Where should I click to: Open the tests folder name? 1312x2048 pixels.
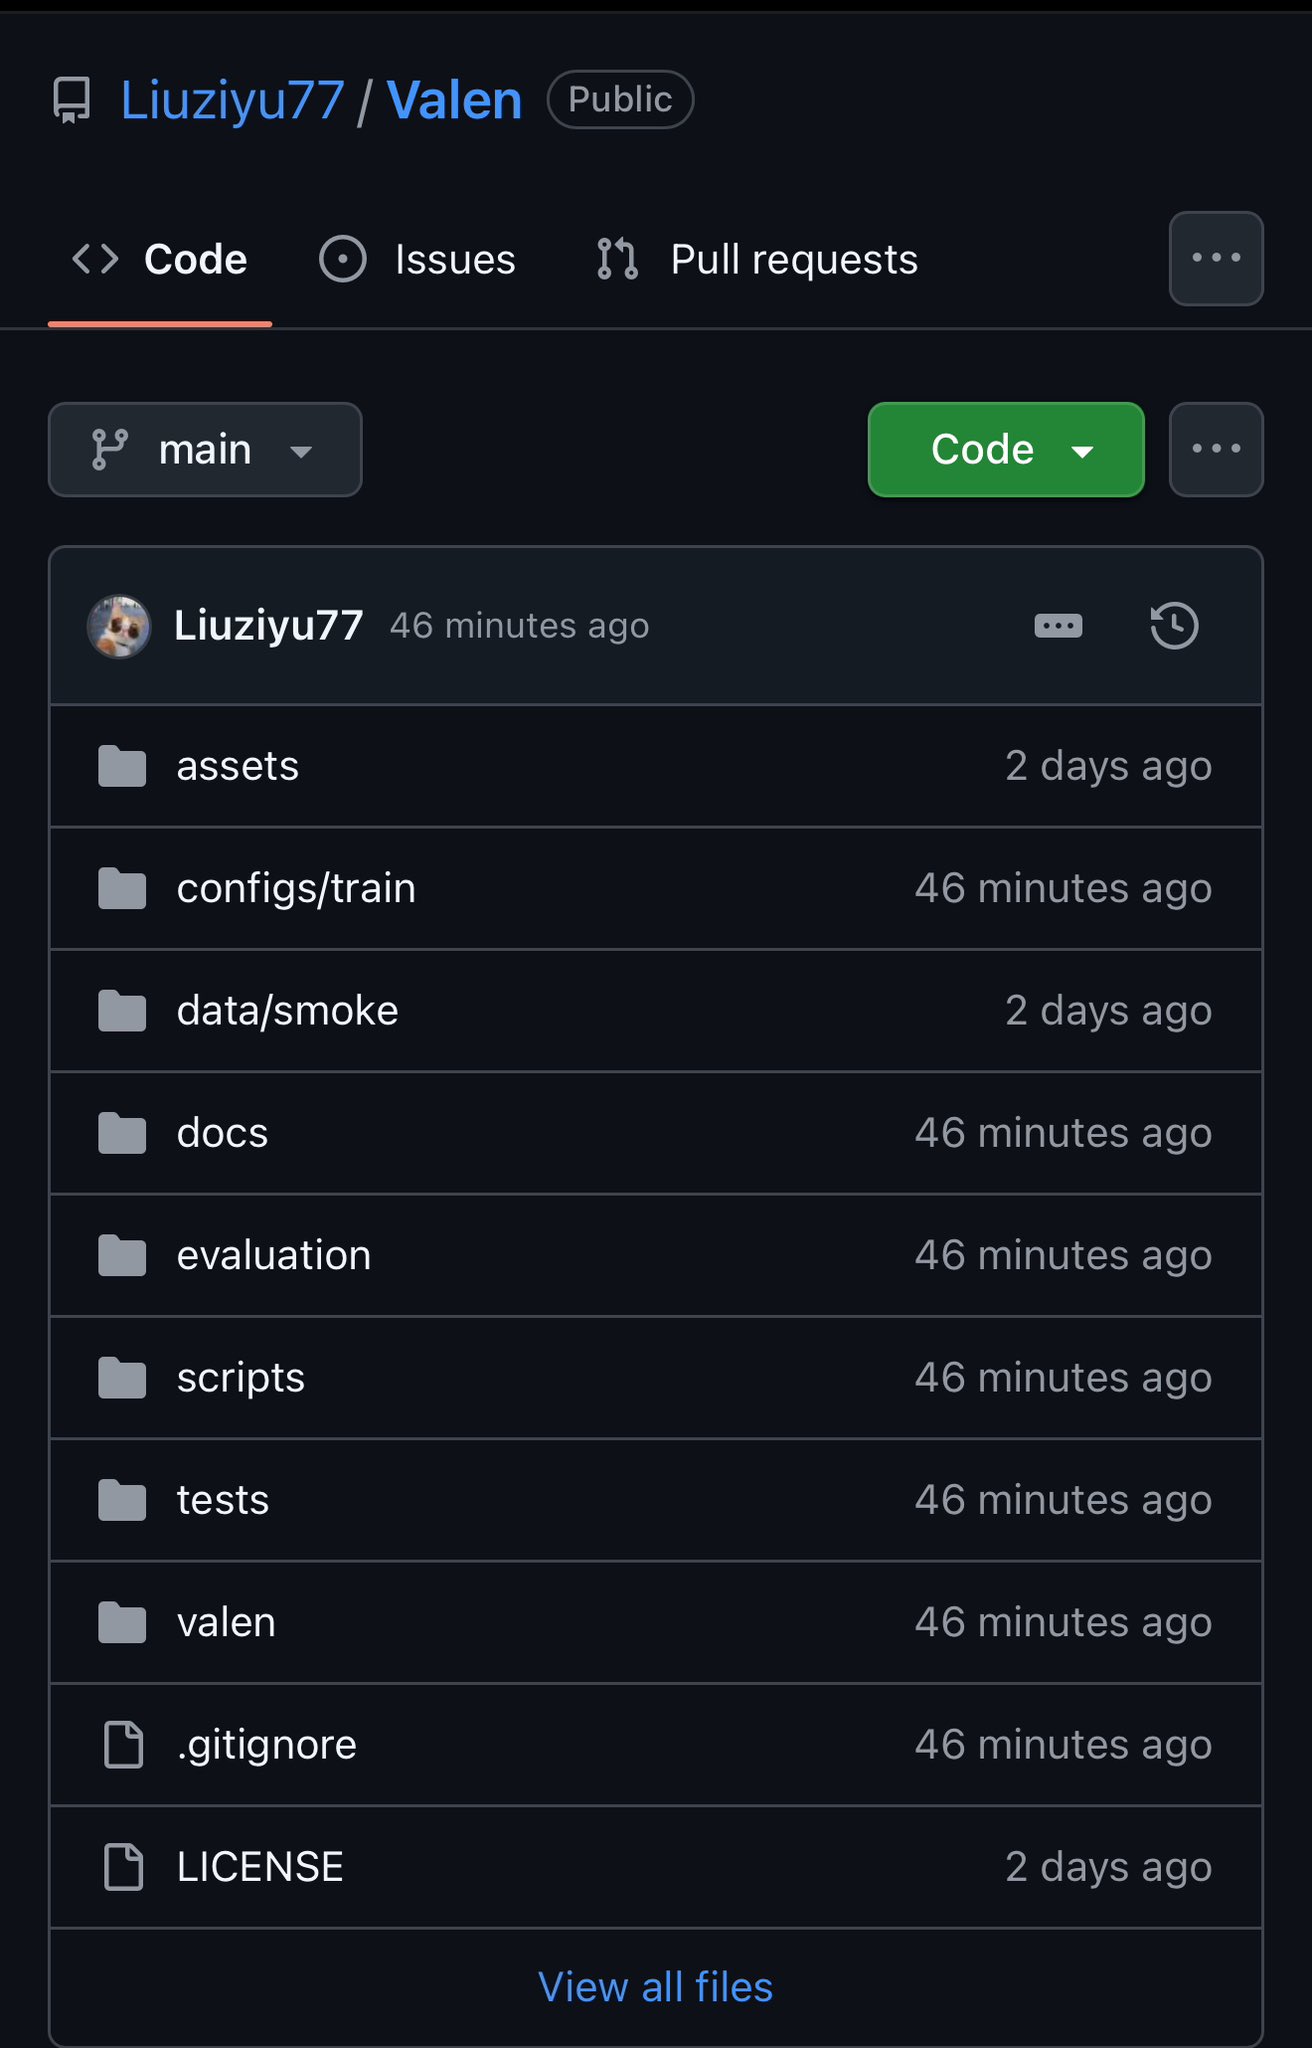point(223,1500)
